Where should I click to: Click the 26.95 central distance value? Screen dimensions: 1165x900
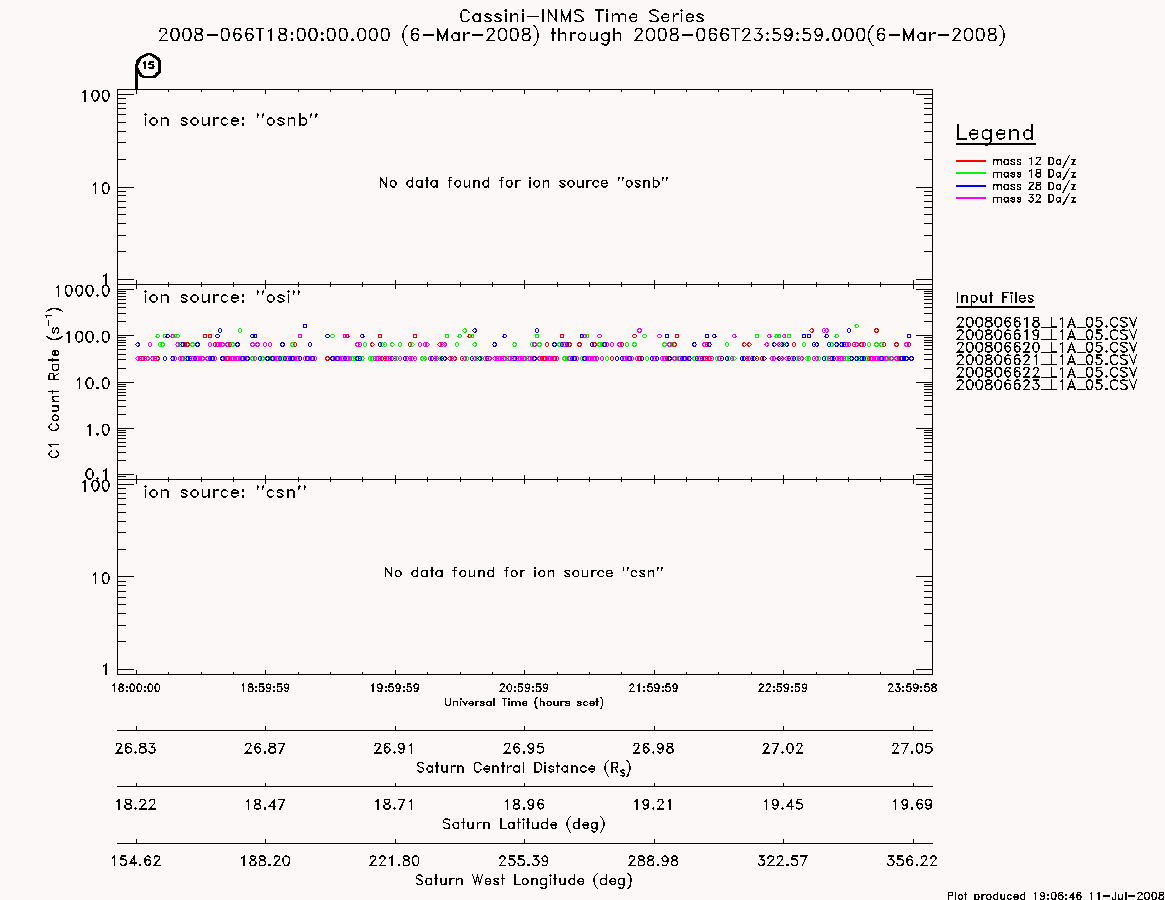point(524,748)
